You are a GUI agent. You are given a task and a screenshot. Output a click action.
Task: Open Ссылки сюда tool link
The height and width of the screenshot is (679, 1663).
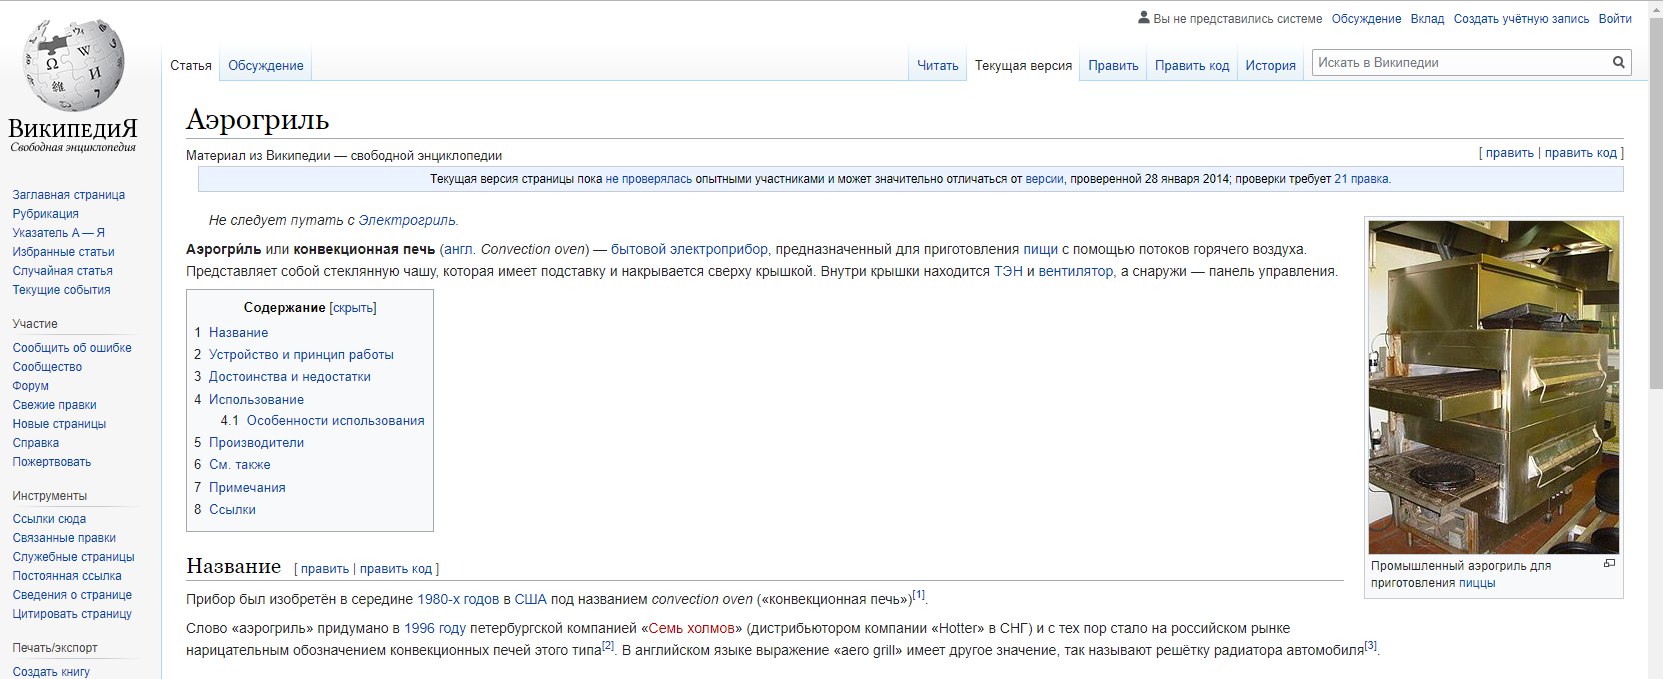pyautogui.click(x=49, y=519)
